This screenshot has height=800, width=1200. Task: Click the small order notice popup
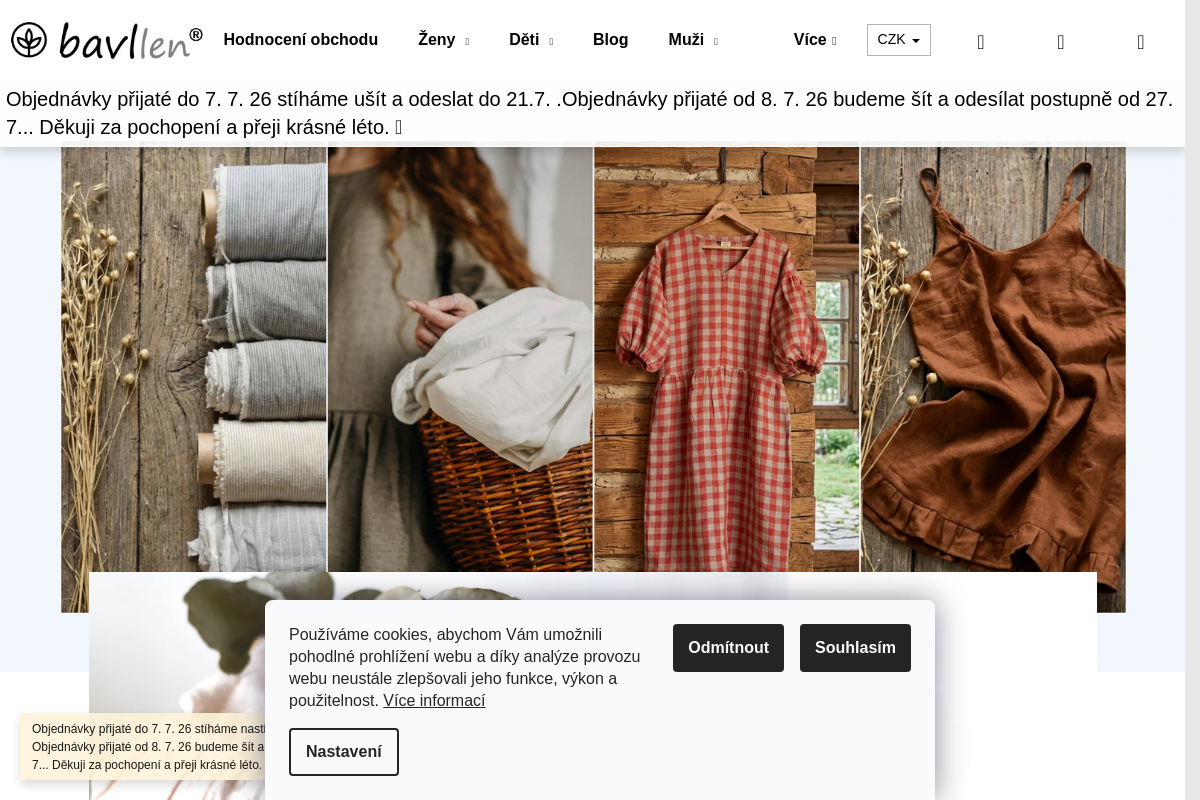pyautogui.click(x=143, y=747)
